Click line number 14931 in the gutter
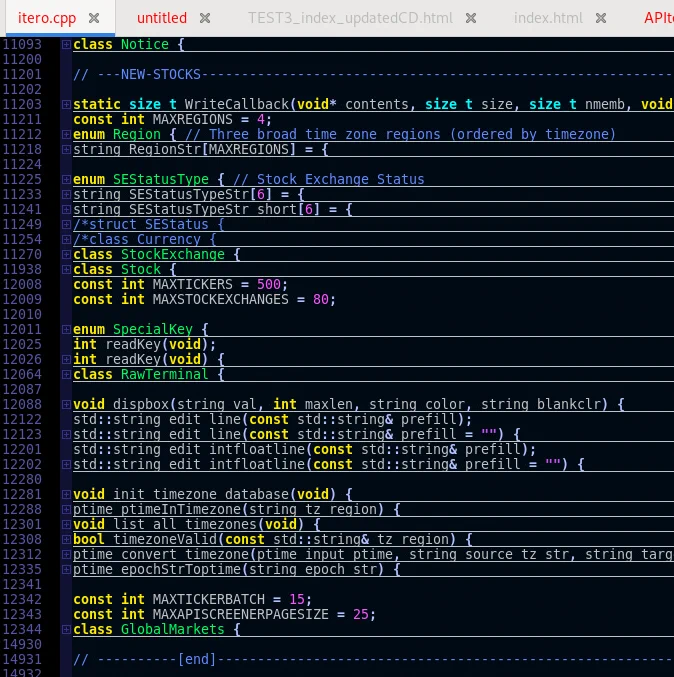The image size is (674, 677). click(22, 659)
